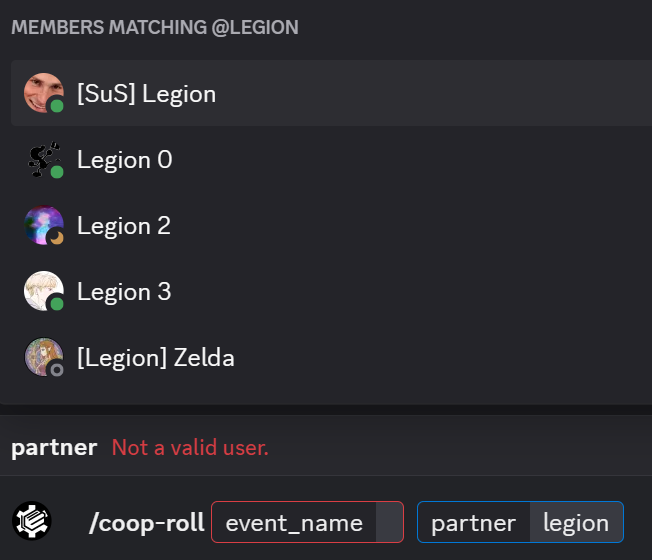Screen dimensions: 652x560
Task: Click the "Members Matching @Legion" header
Action: click(x=155, y=27)
